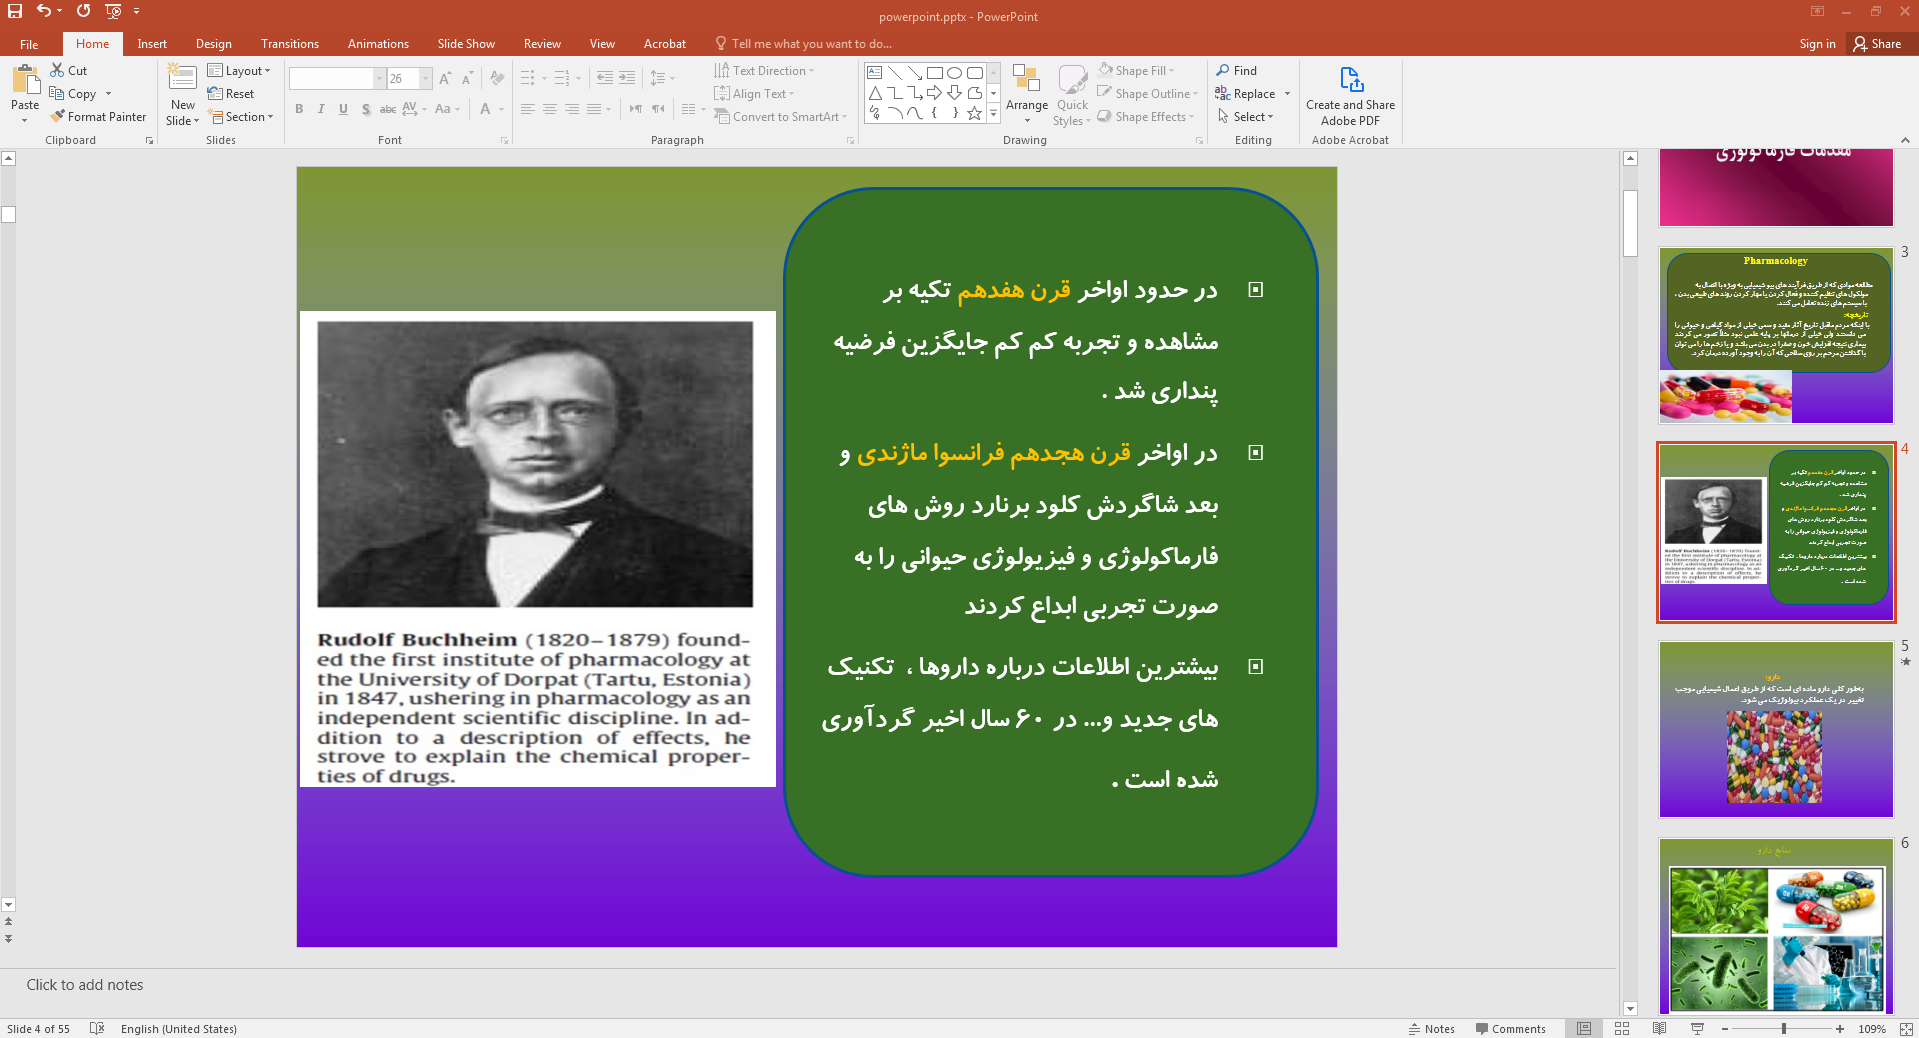Open the File menu
The width and height of the screenshot is (1919, 1038).
(x=29, y=44)
